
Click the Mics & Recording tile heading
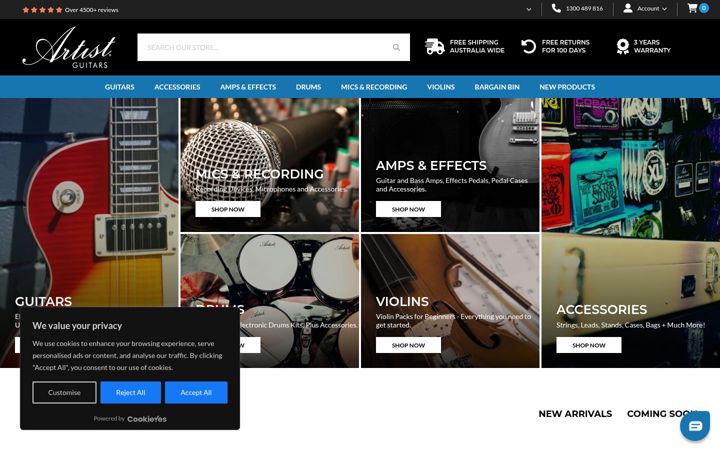[x=259, y=174]
